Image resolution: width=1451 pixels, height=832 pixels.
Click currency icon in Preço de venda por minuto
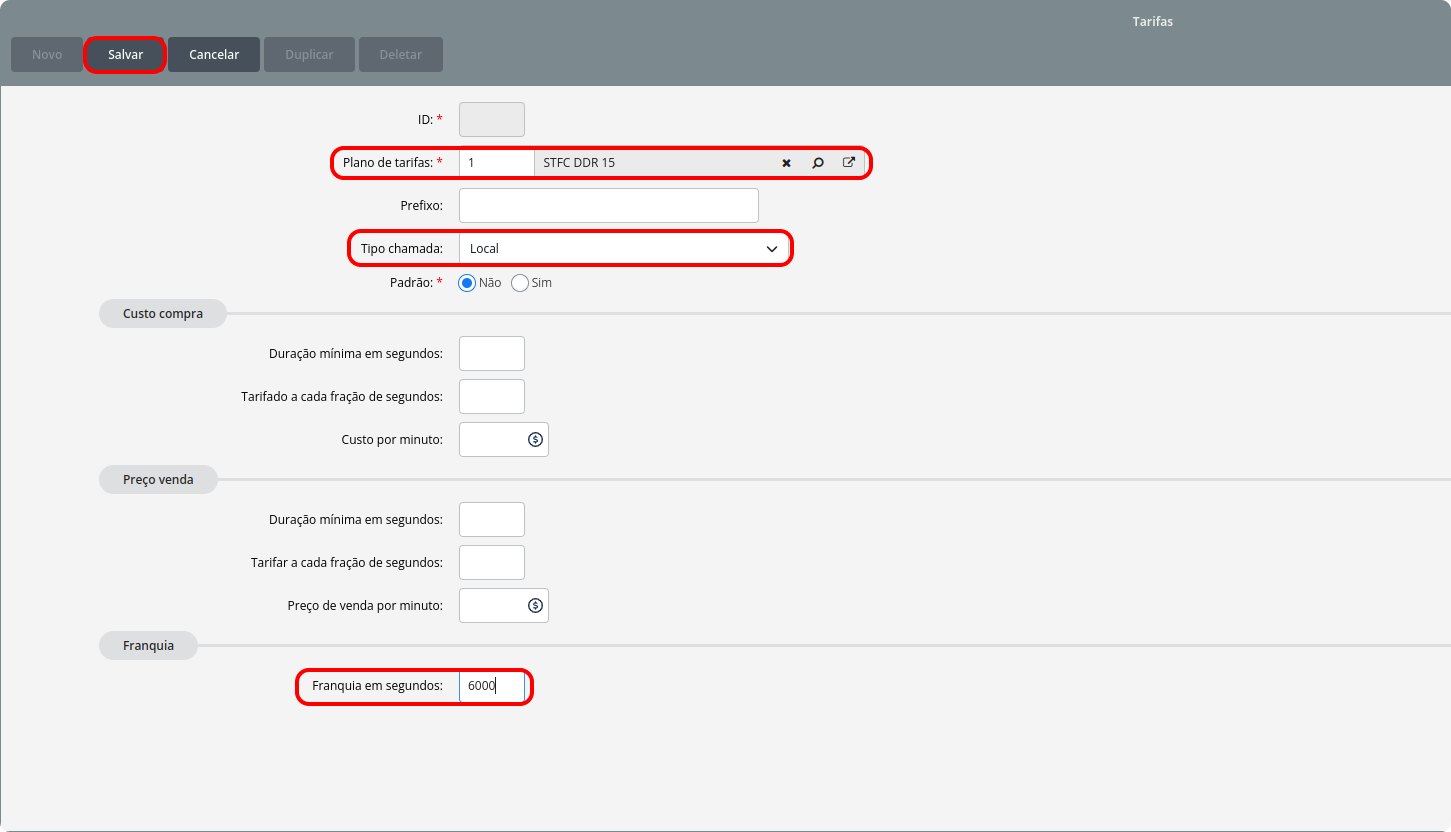(535, 605)
